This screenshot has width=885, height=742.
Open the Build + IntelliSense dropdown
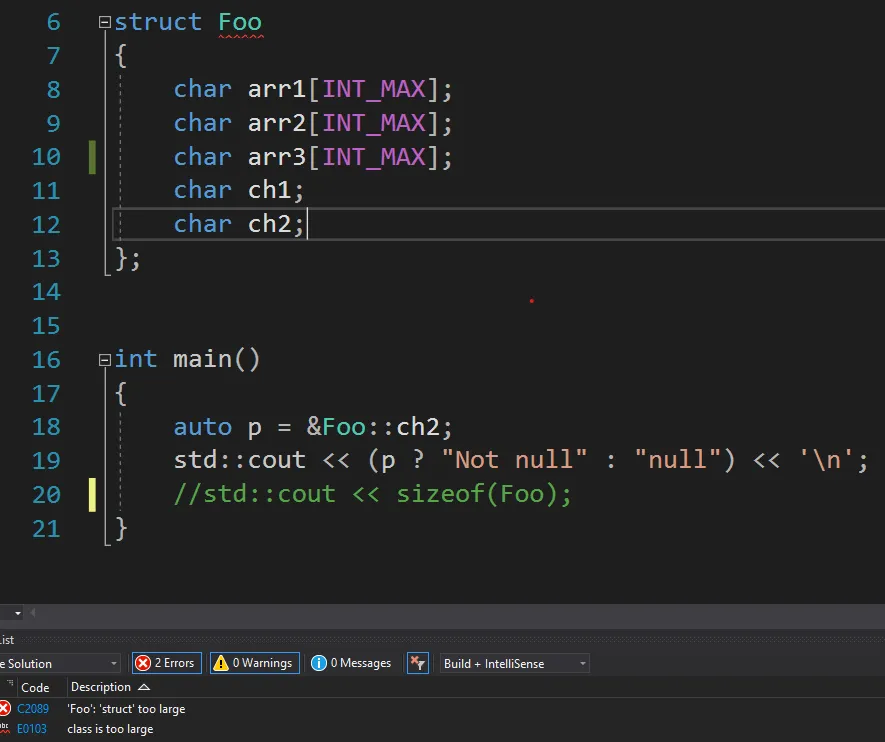pyautogui.click(x=515, y=664)
